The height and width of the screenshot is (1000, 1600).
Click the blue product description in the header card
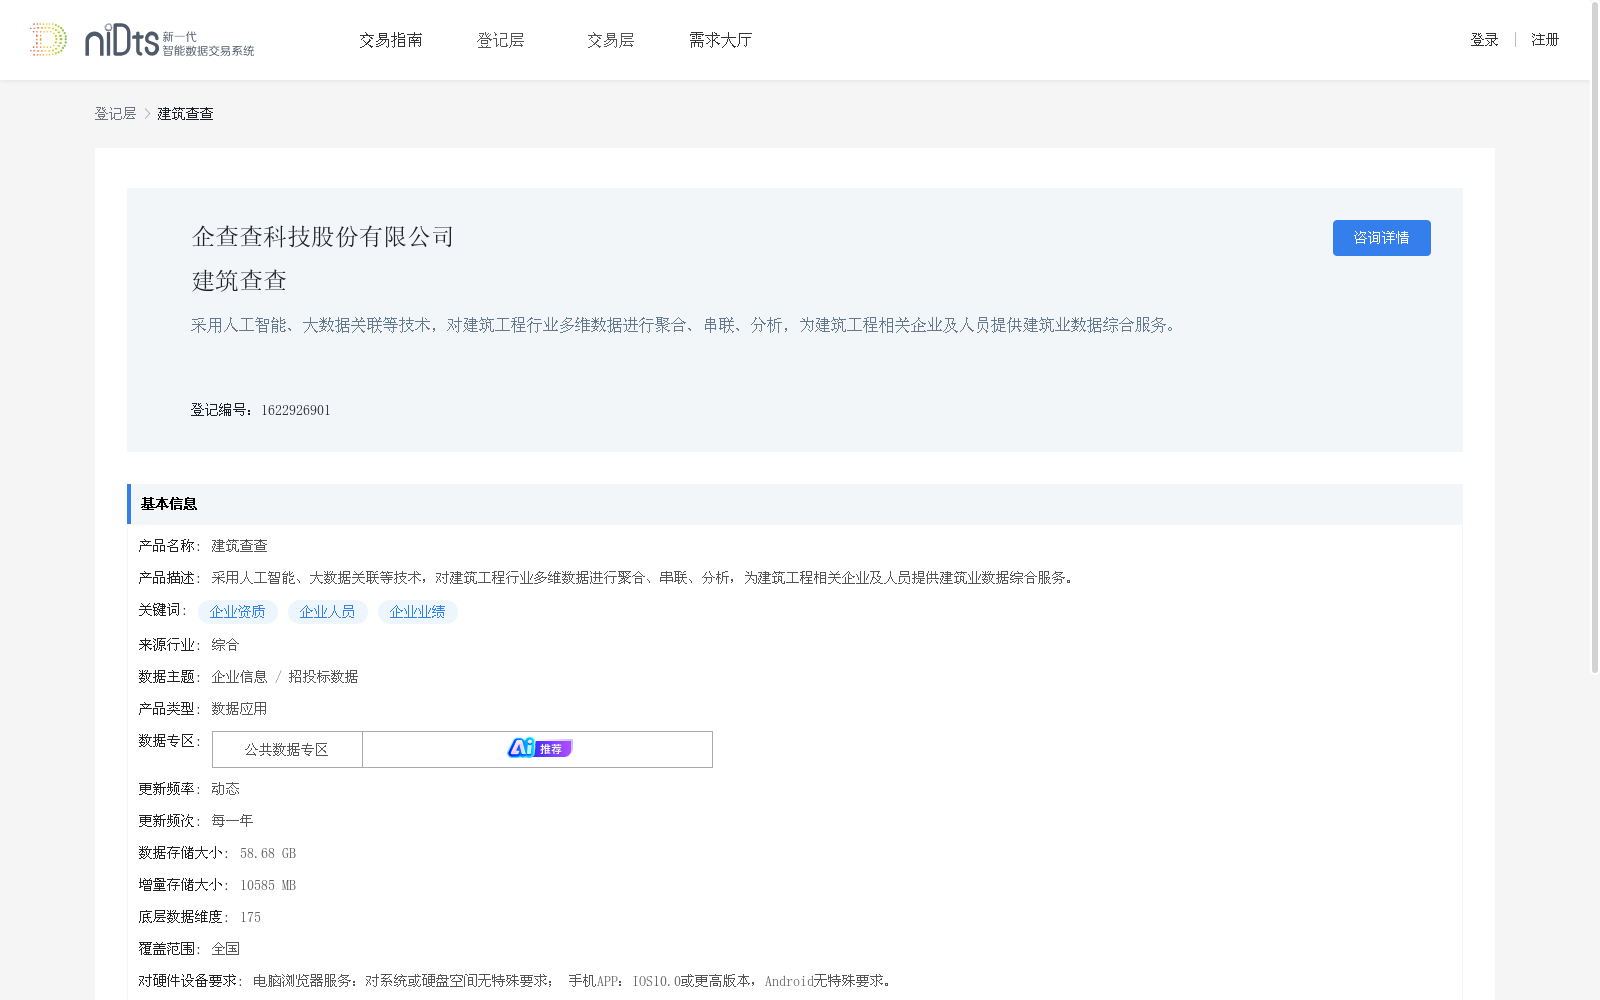click(x=686, y=325)
